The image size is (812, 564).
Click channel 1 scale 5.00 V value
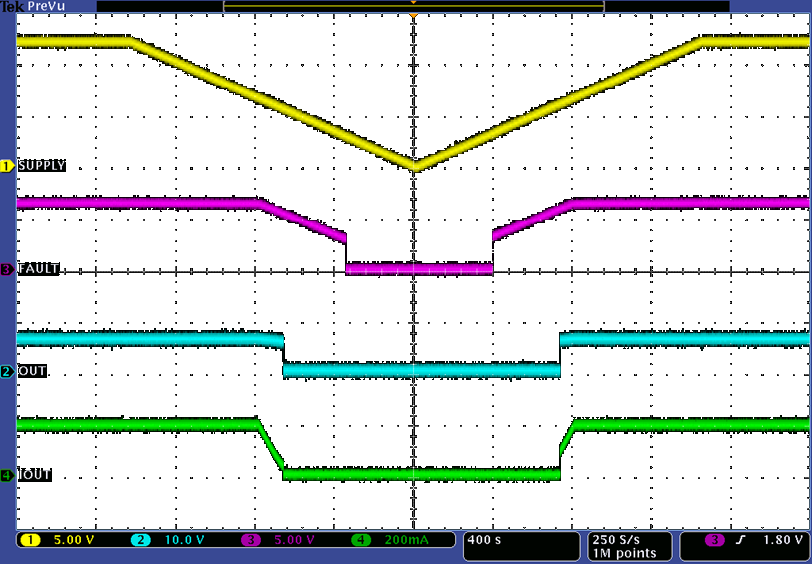pos(74,540)
